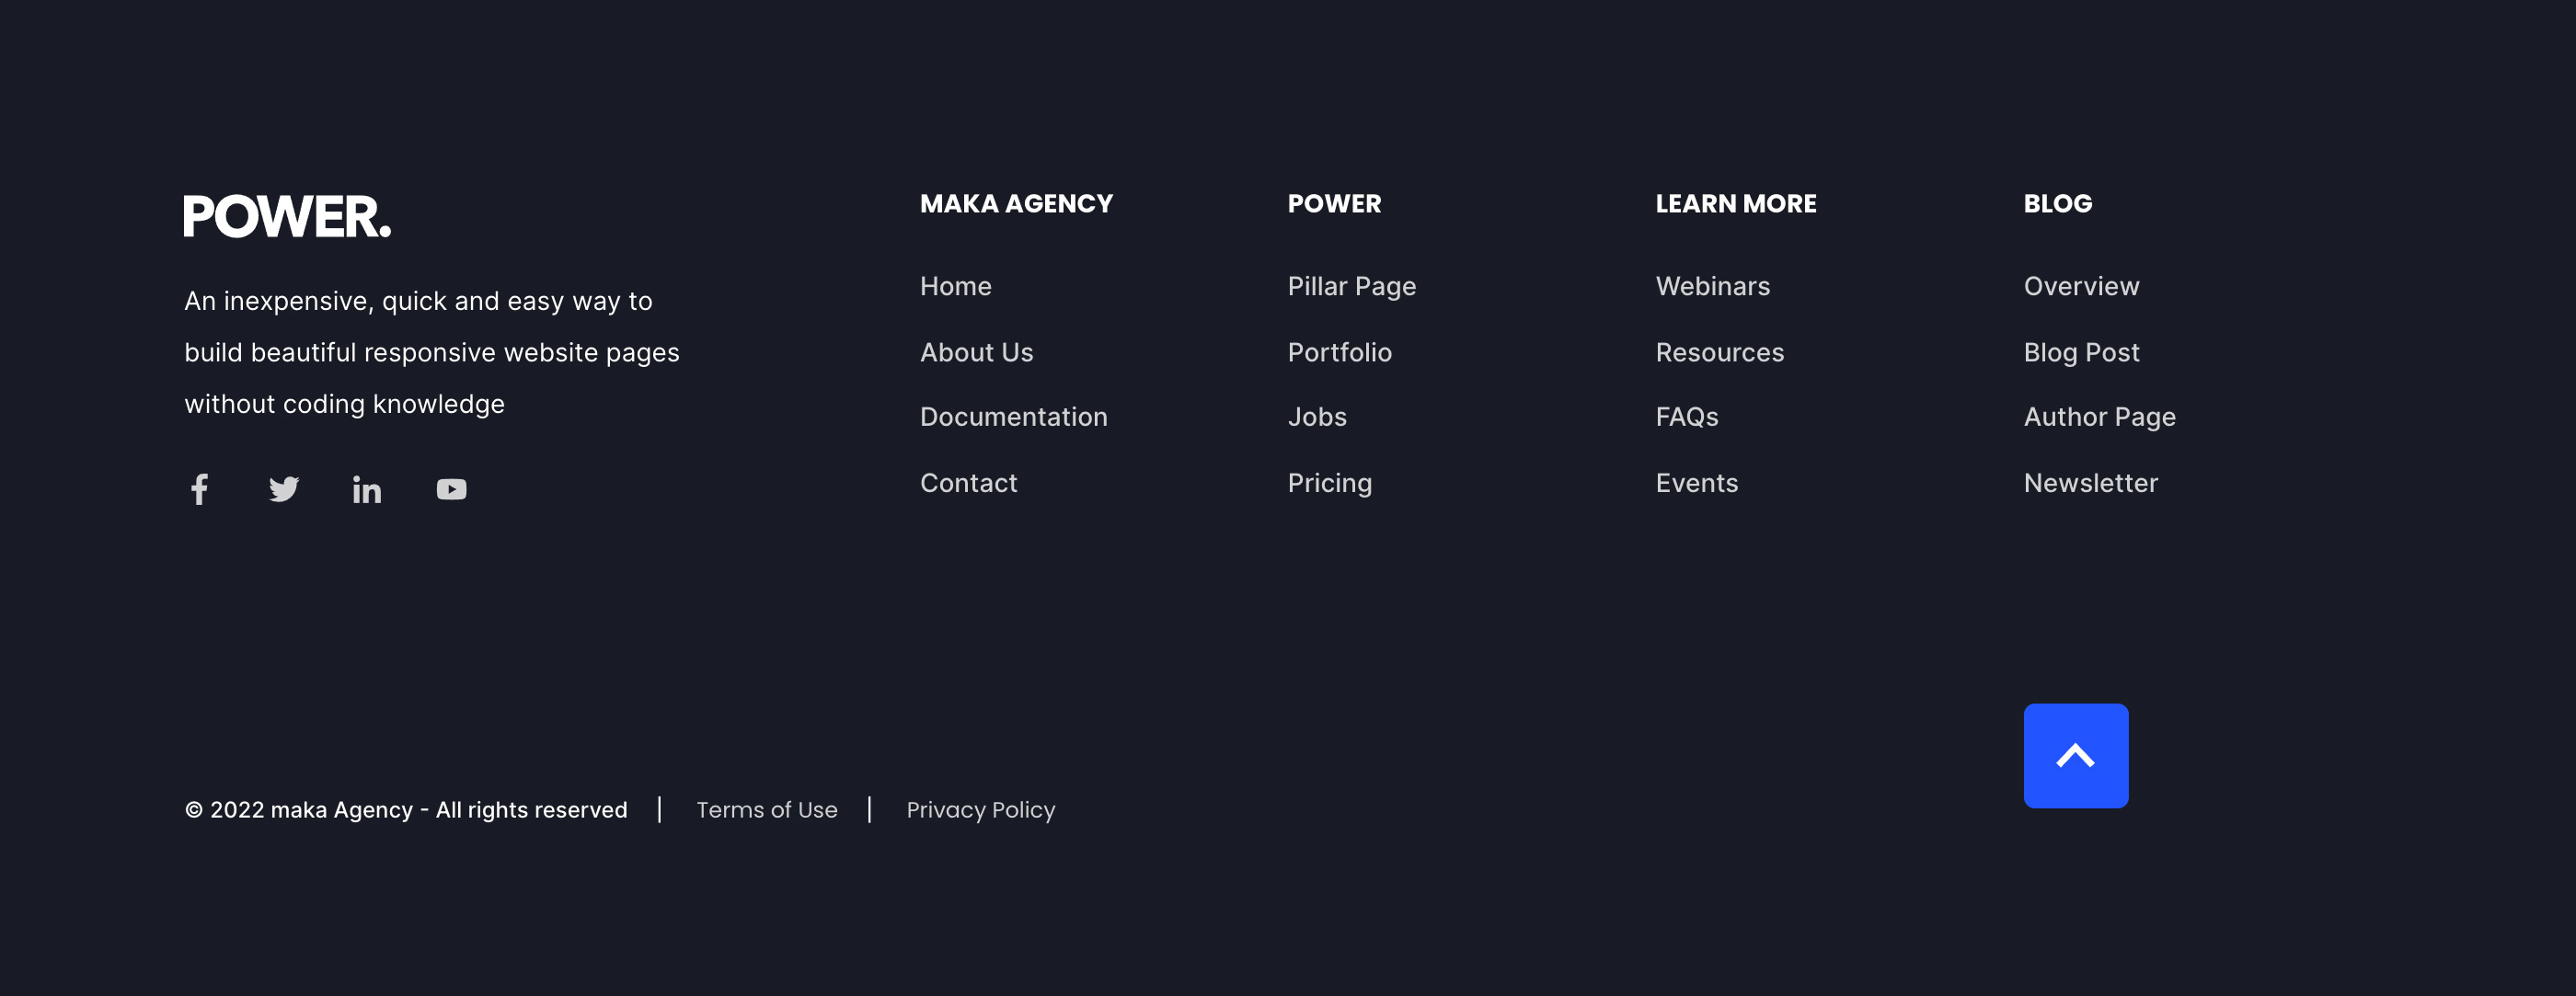Click the BLOG column heading
This screenshot has height=996, width=2576.
(2058, 204)
